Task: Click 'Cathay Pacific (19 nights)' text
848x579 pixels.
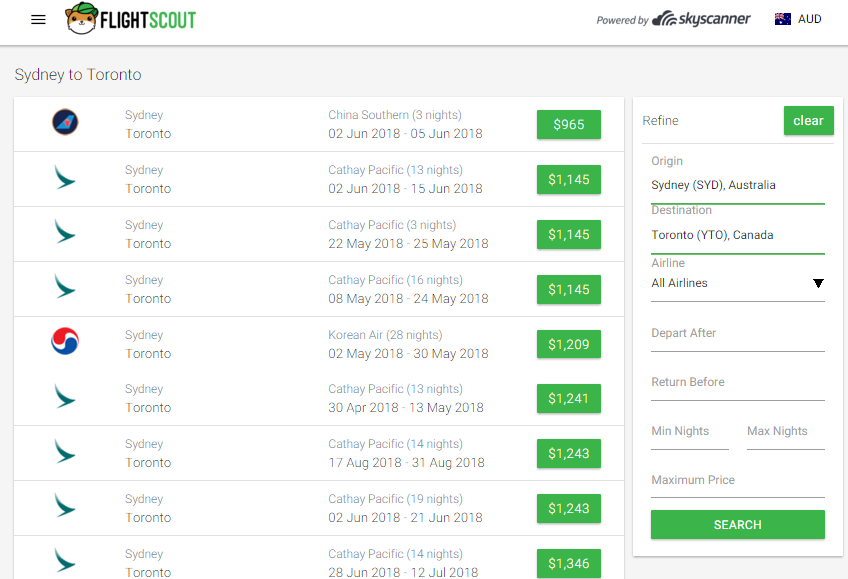Action: click(x=395, y=499)
